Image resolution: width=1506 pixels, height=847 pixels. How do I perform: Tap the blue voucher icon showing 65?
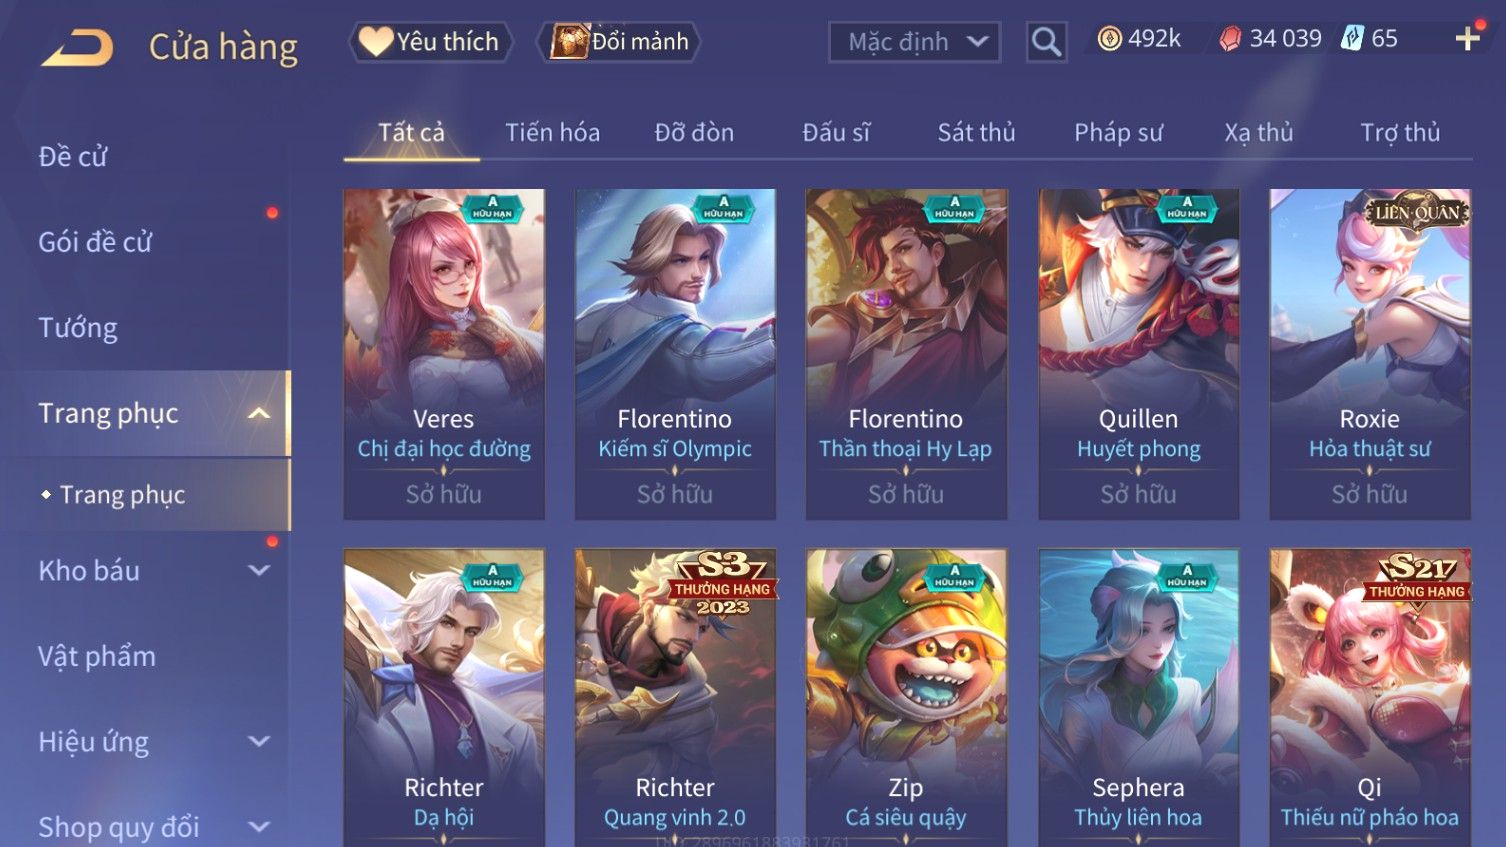click(1352, 39)
